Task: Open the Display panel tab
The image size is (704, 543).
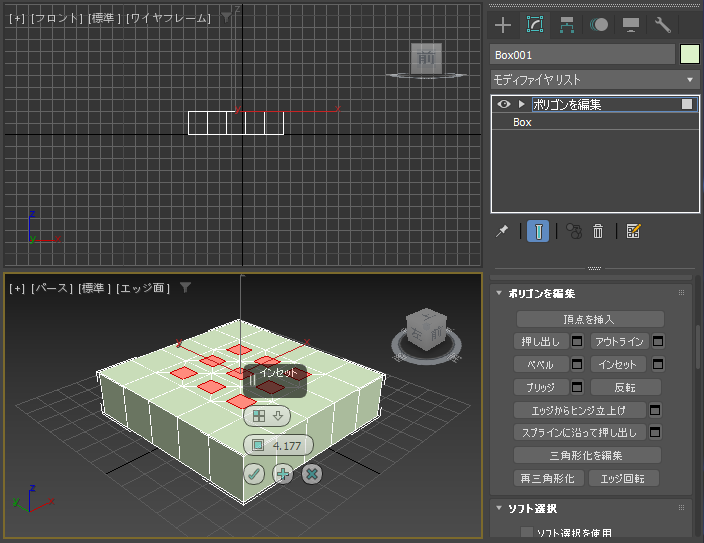Action: [631, 25]
